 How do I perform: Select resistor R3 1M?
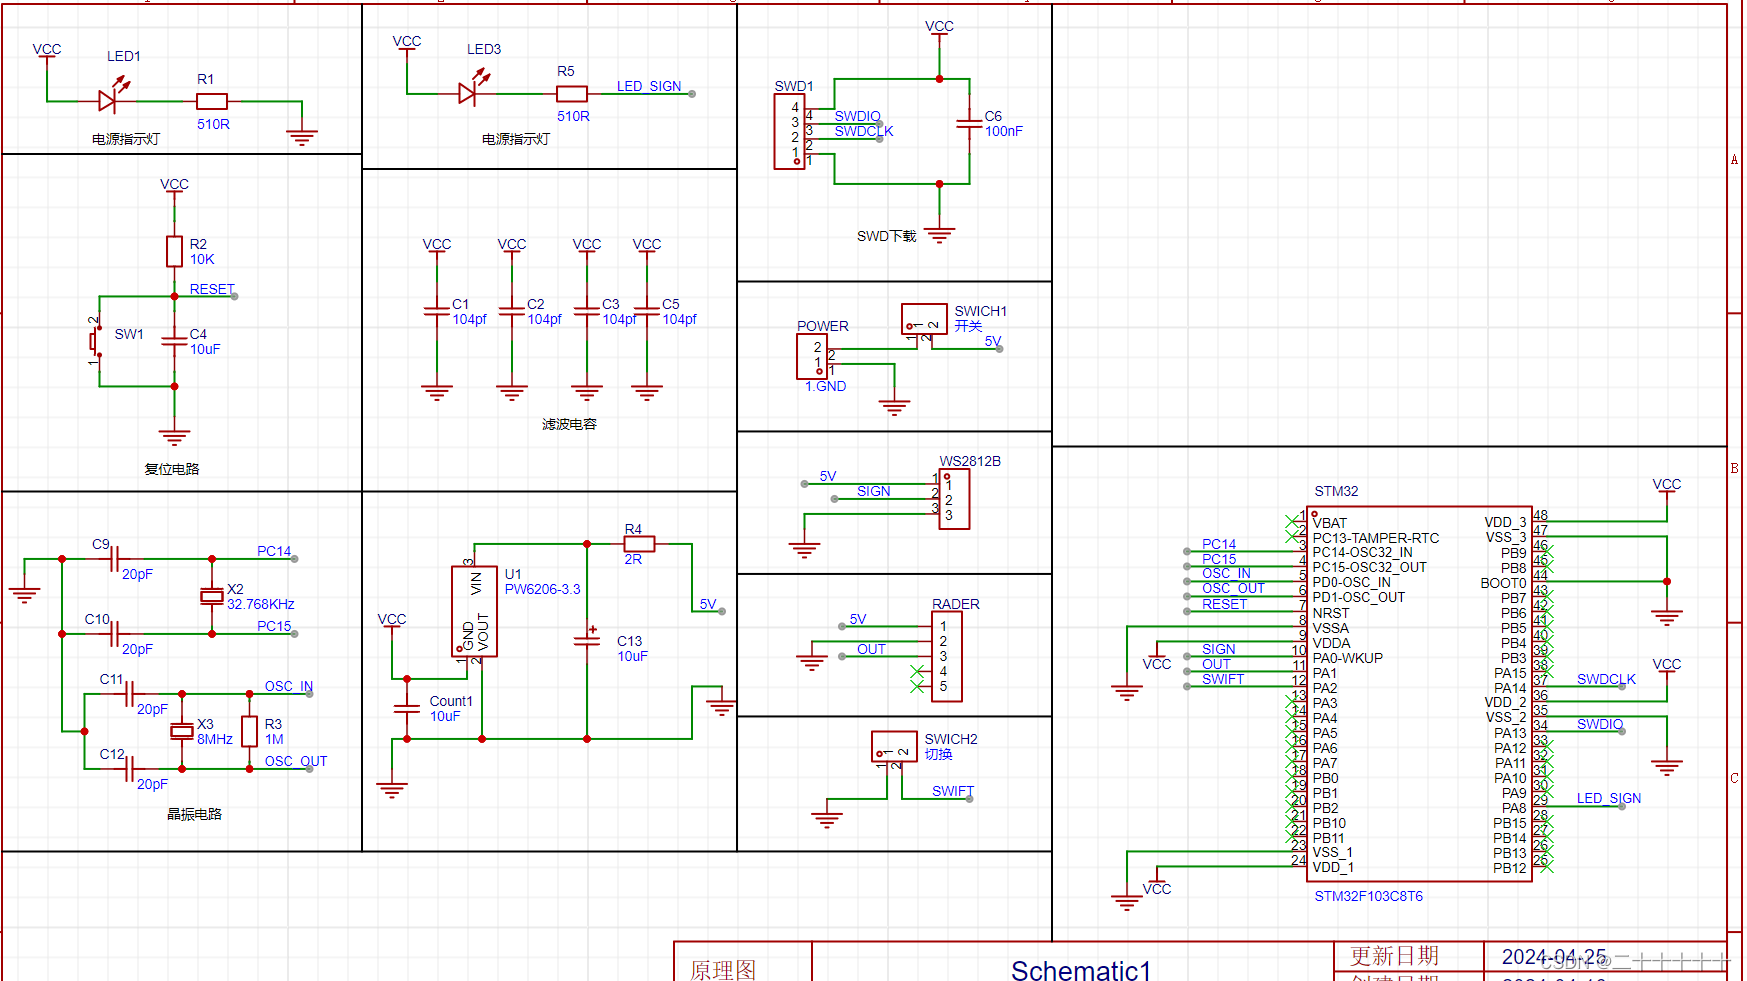(249, 731)
